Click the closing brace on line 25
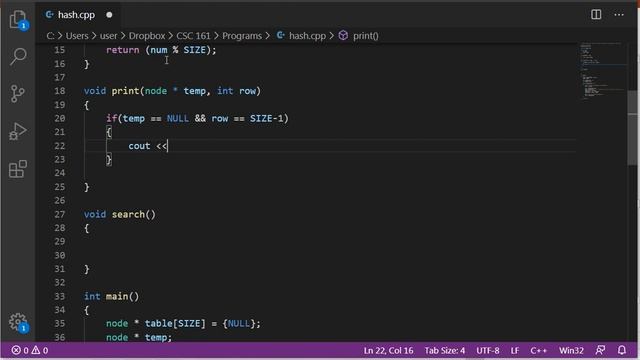 pyautogui.click(x=87, y=187)
